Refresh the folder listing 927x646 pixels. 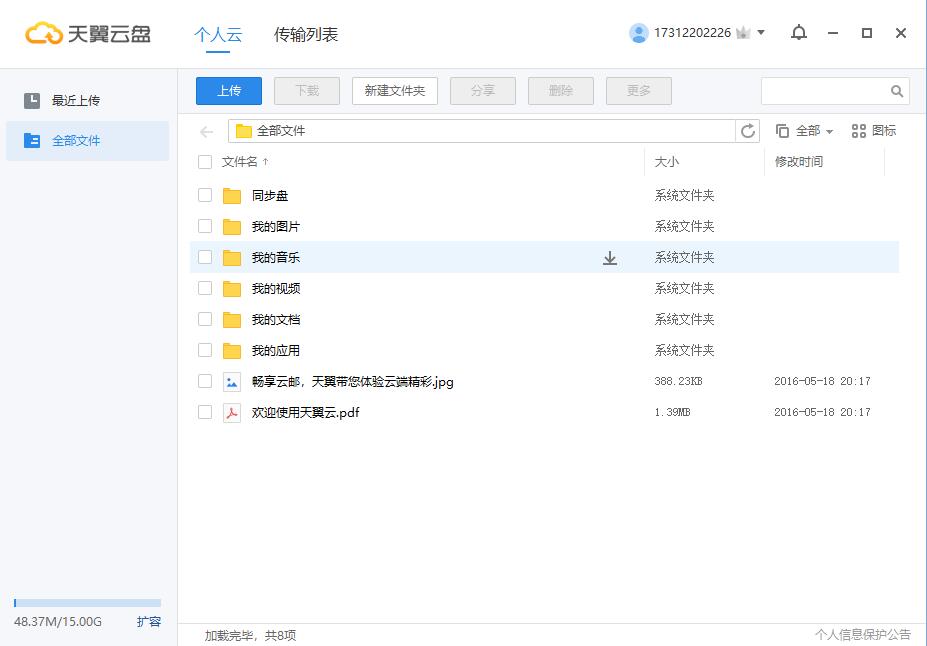[x=748, y=131]
